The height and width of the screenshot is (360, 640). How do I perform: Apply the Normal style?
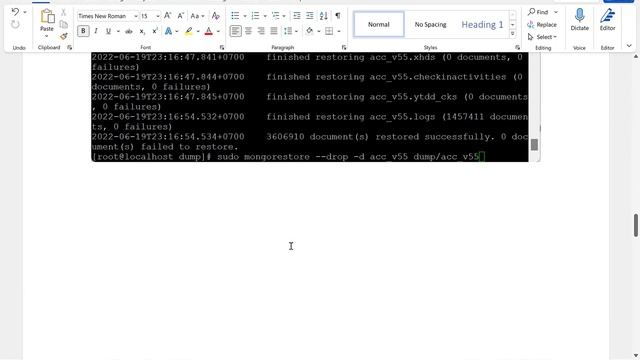pyautogui.click(x=379, y=24)
